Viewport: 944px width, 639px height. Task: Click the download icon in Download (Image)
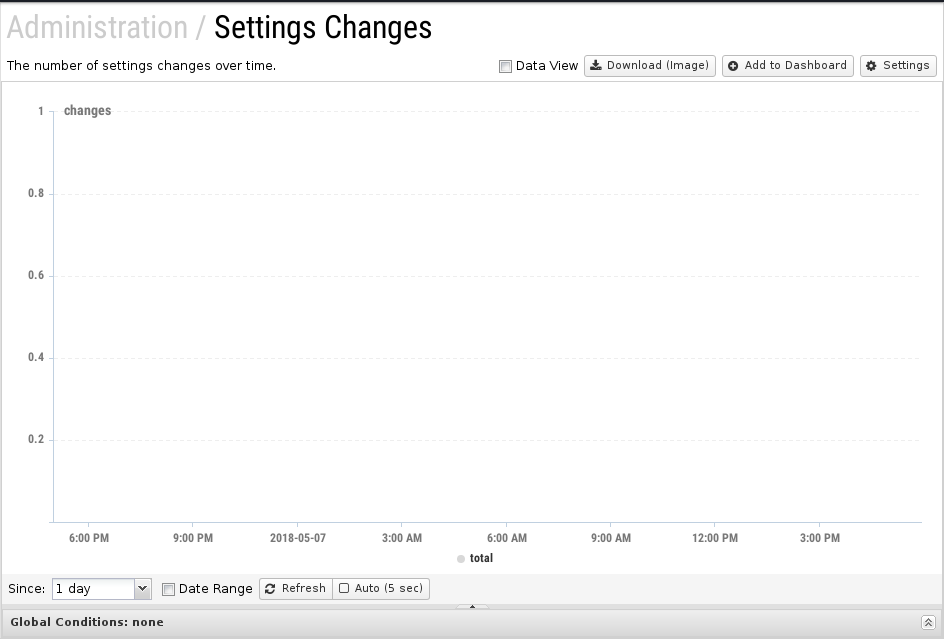point(595,66)
